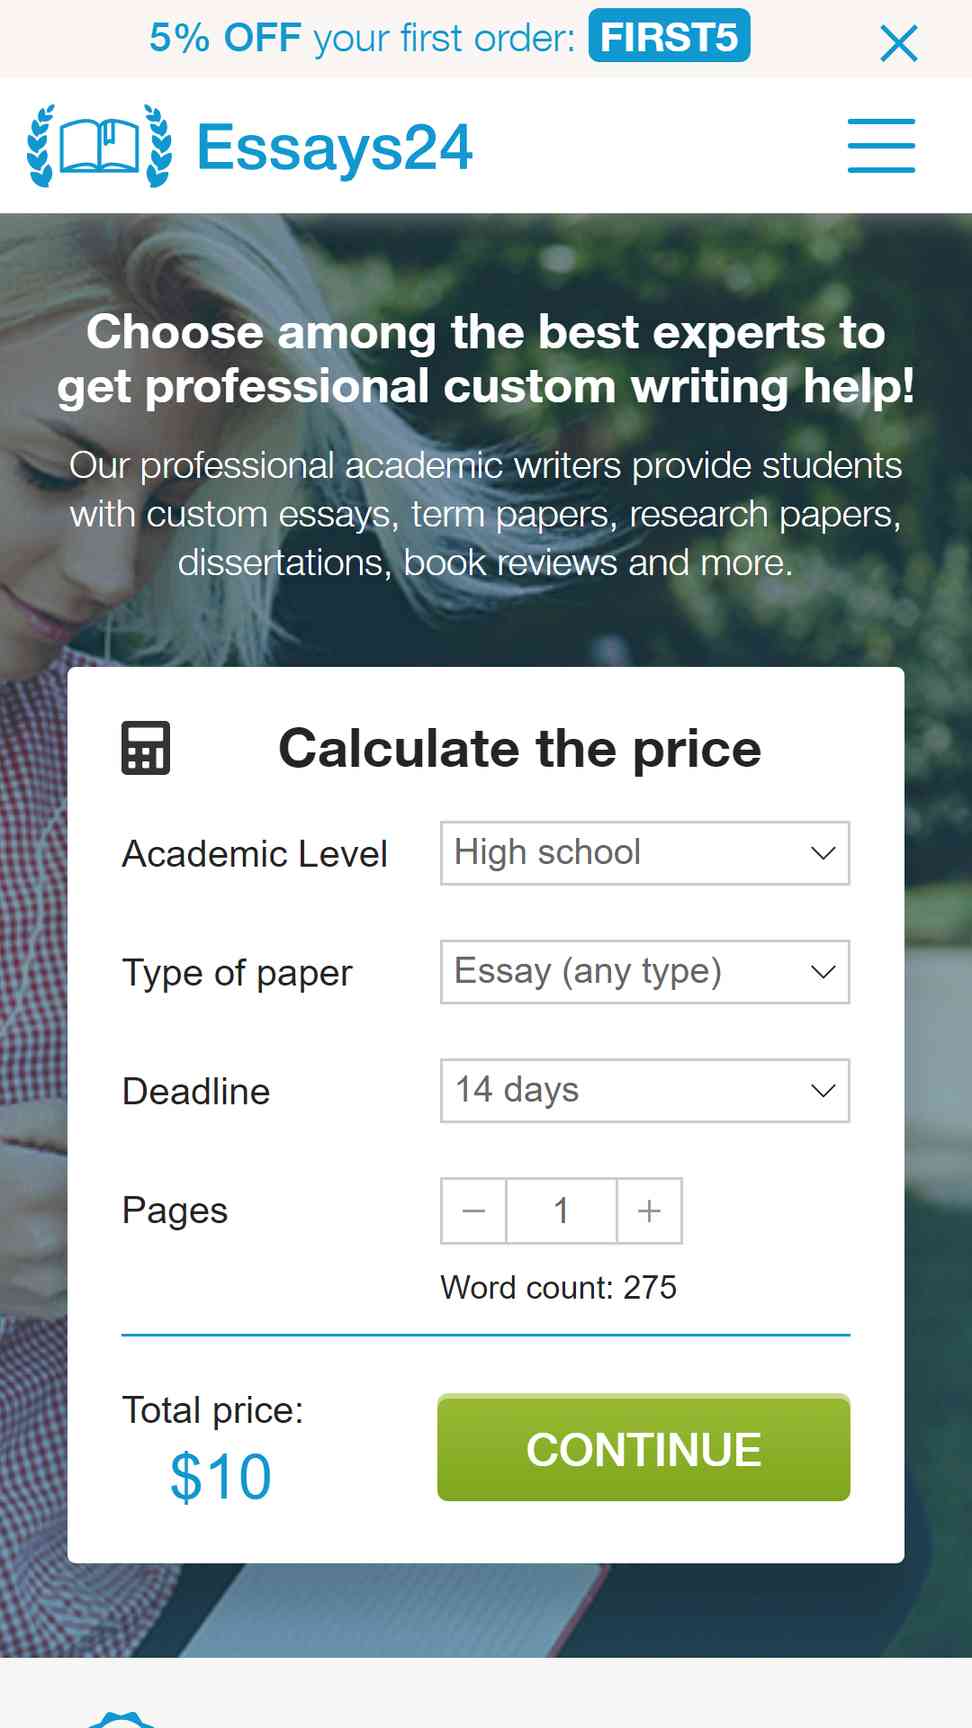Click the Deadline label
972x1728 pixels.
[x=196, y=1091]
